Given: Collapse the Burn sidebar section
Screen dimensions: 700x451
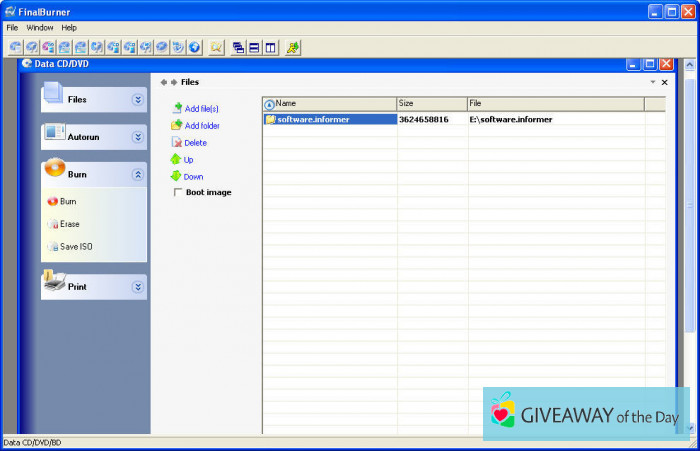Looking at the screenshot, I should 138,174.
